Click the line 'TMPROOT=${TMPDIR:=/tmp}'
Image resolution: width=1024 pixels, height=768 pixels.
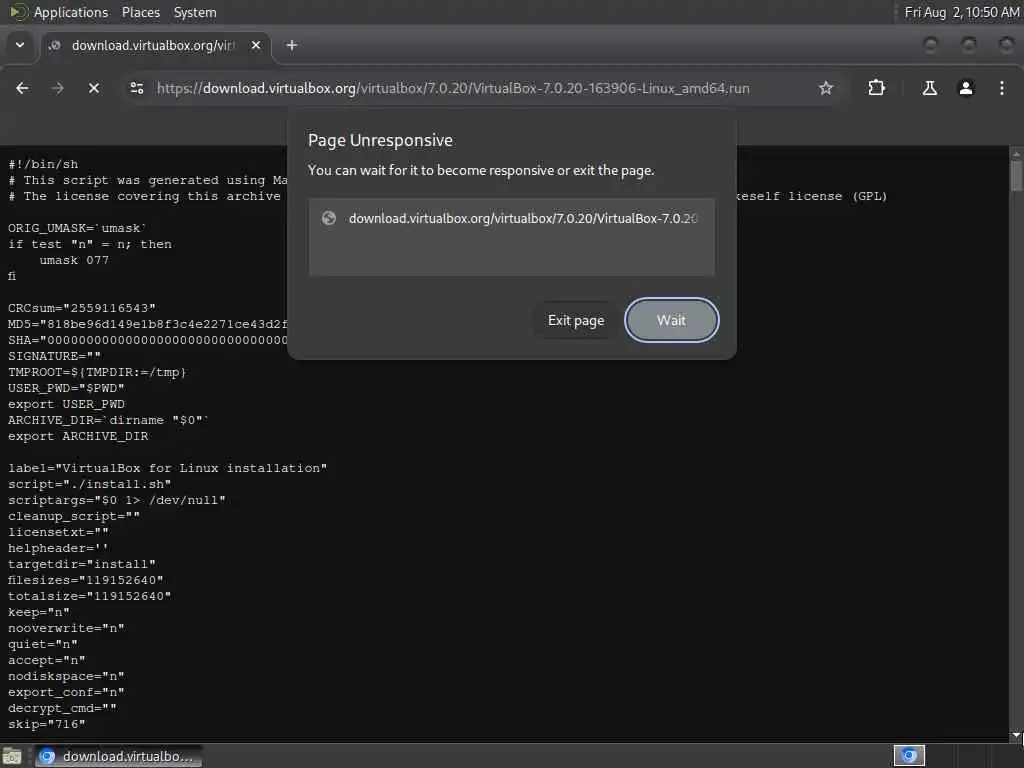coord(97,372)
